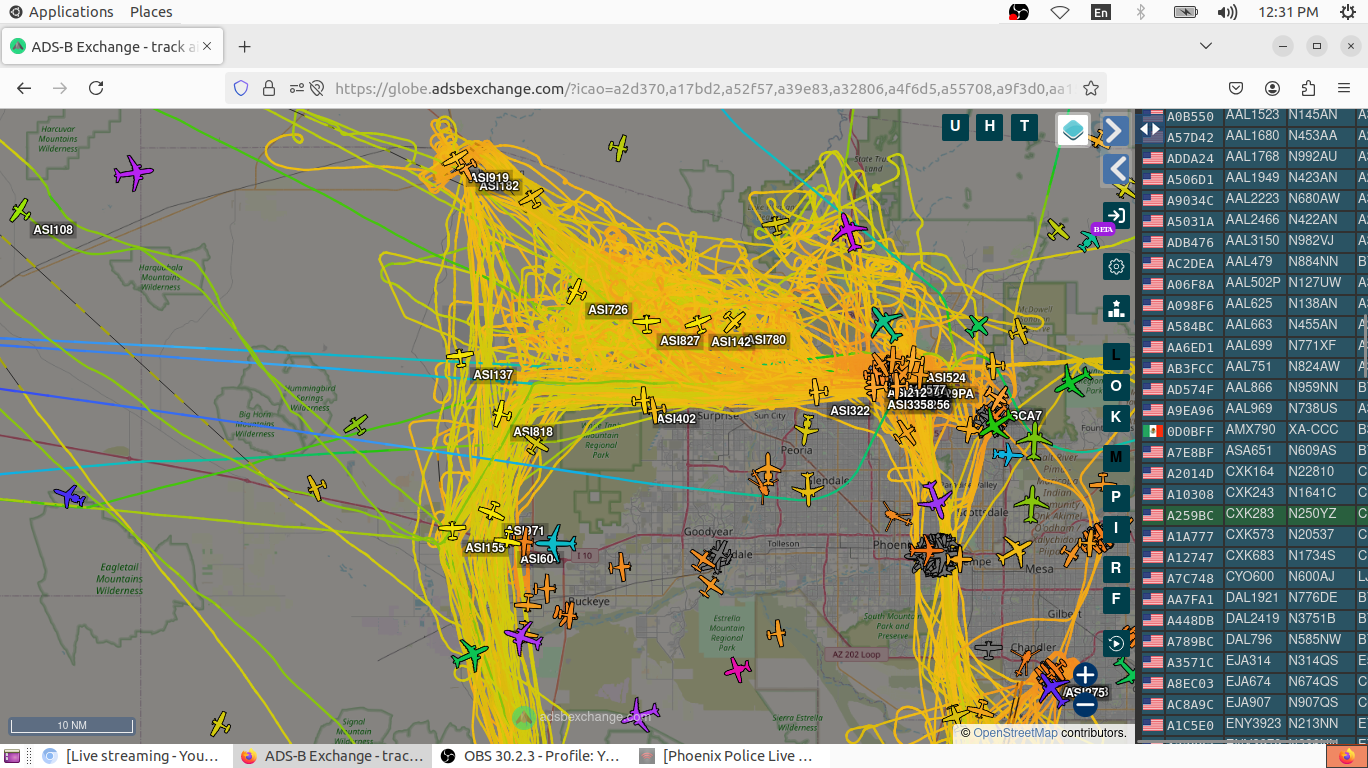Click the URL address bar
Screen dimensions: 1368x768
703,88
